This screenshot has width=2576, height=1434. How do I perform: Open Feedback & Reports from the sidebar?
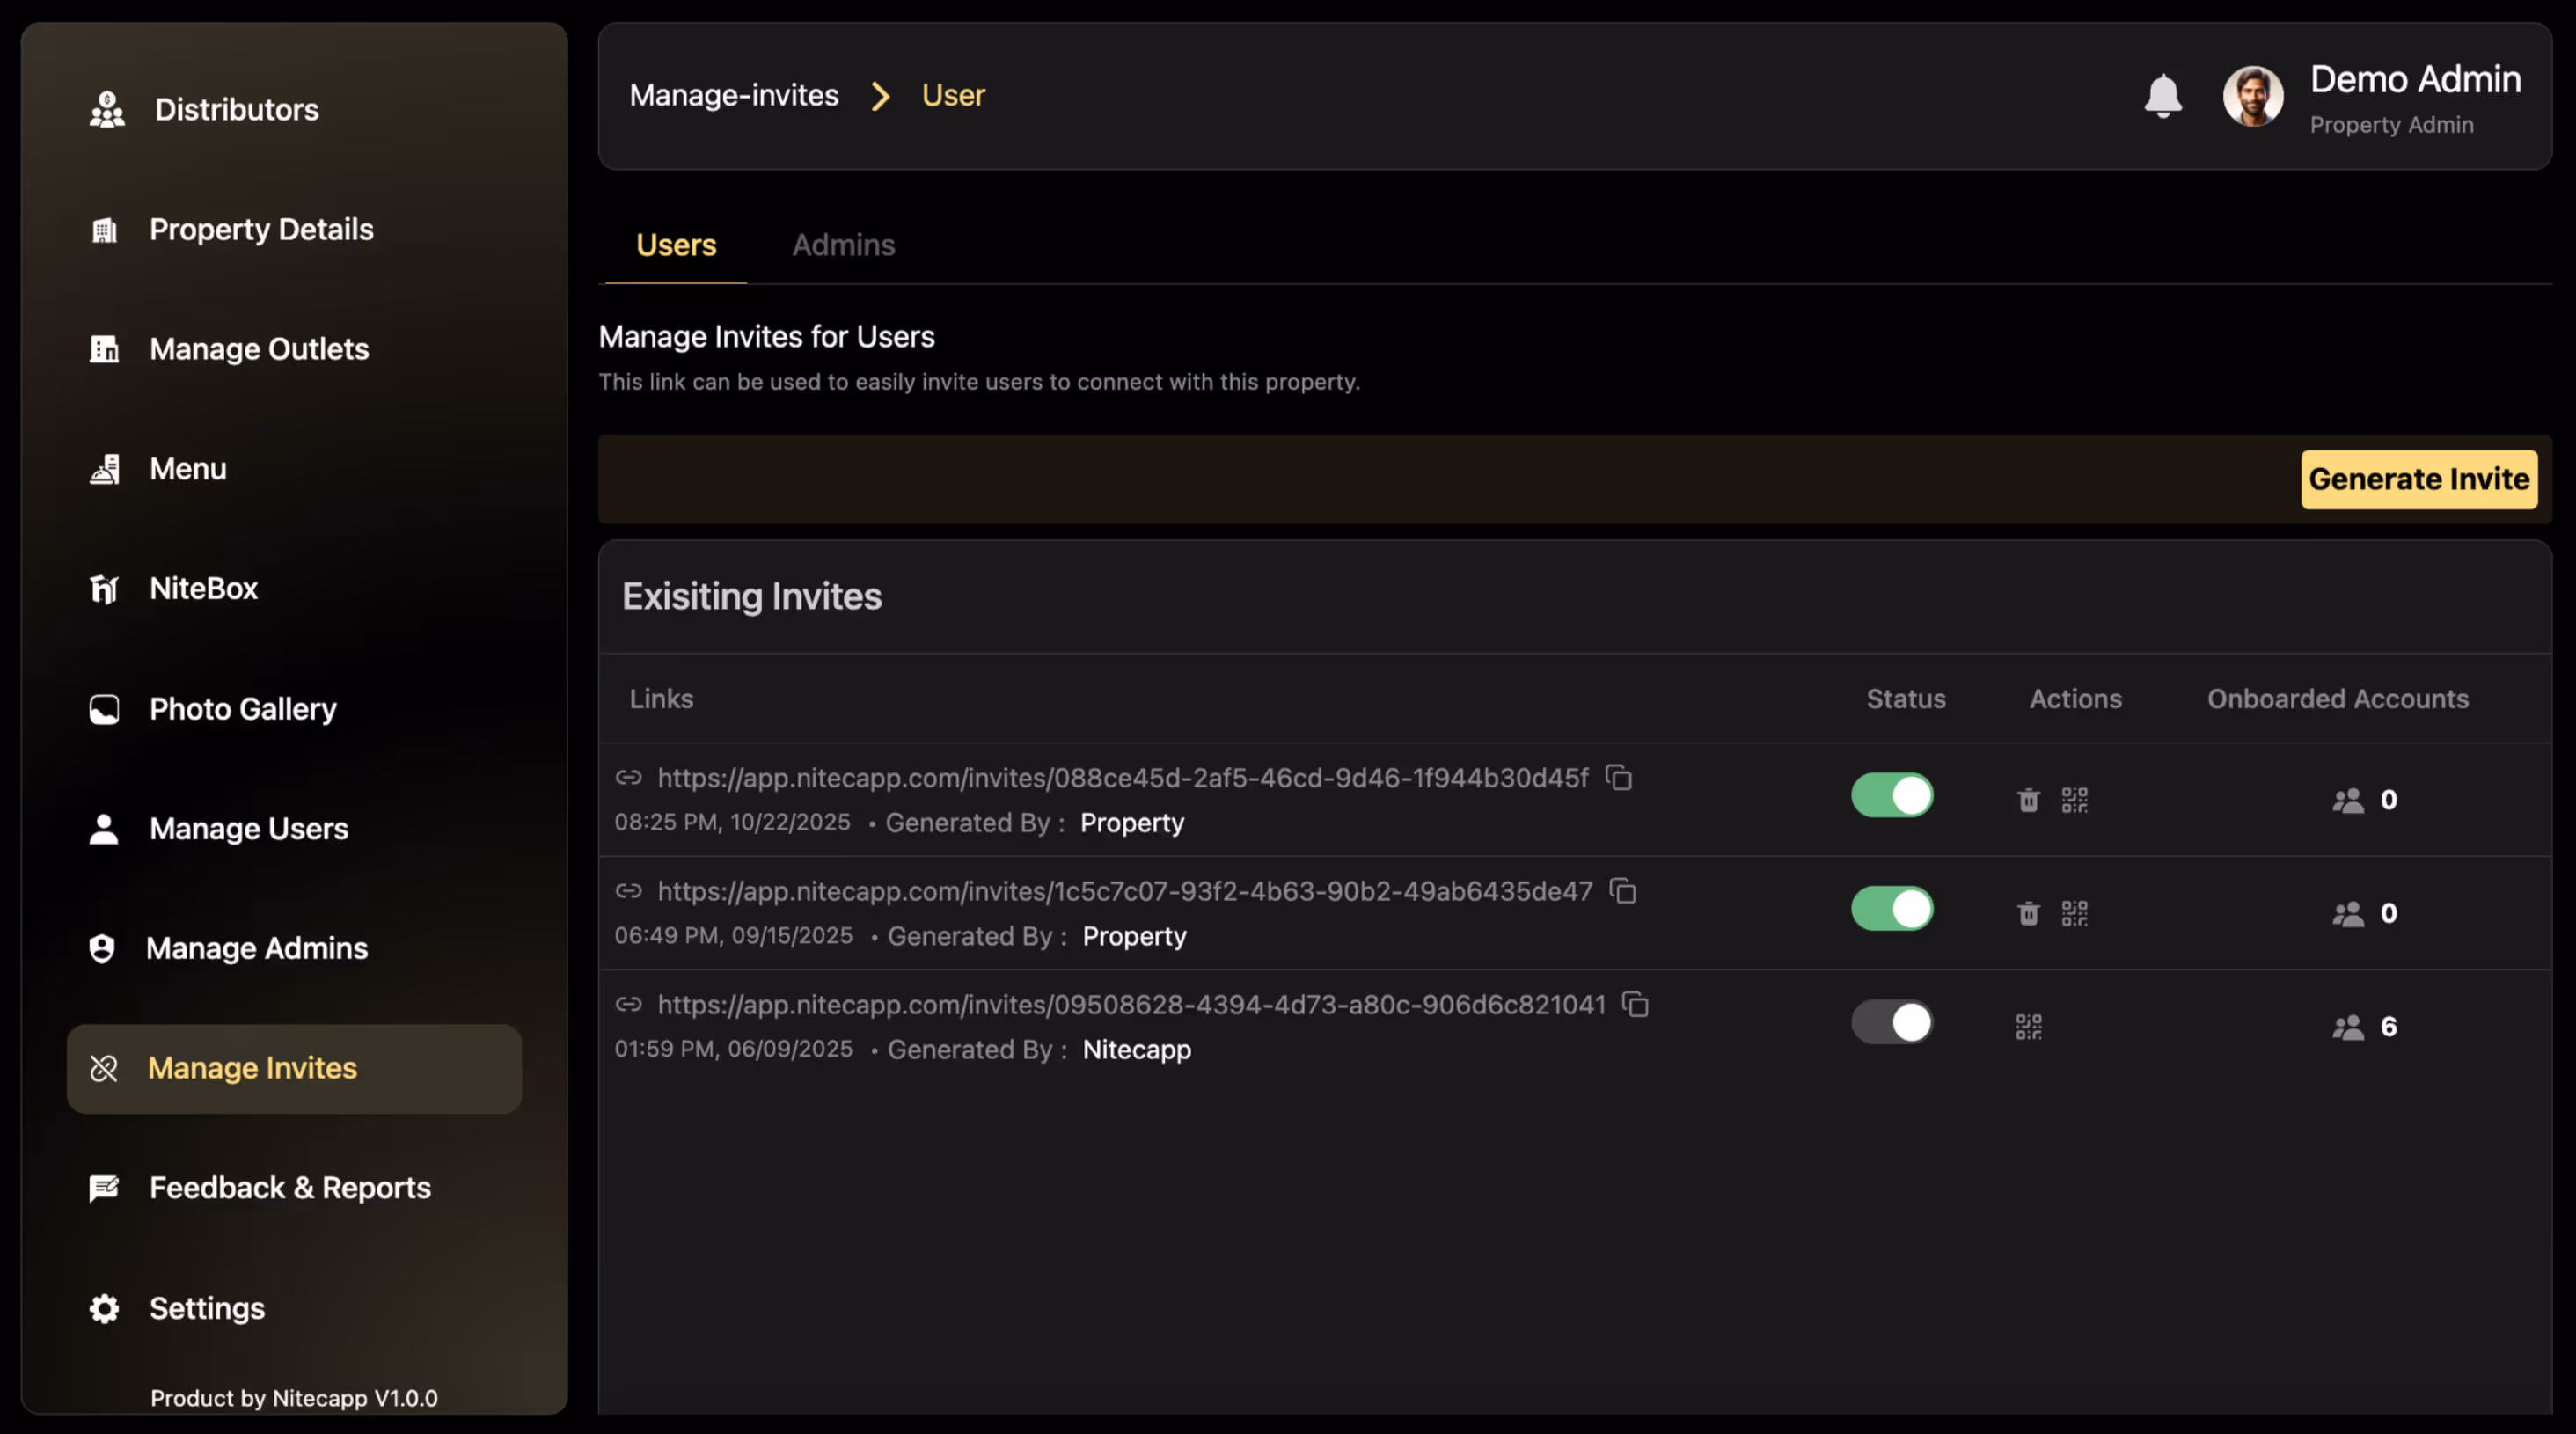[290, 1188]
